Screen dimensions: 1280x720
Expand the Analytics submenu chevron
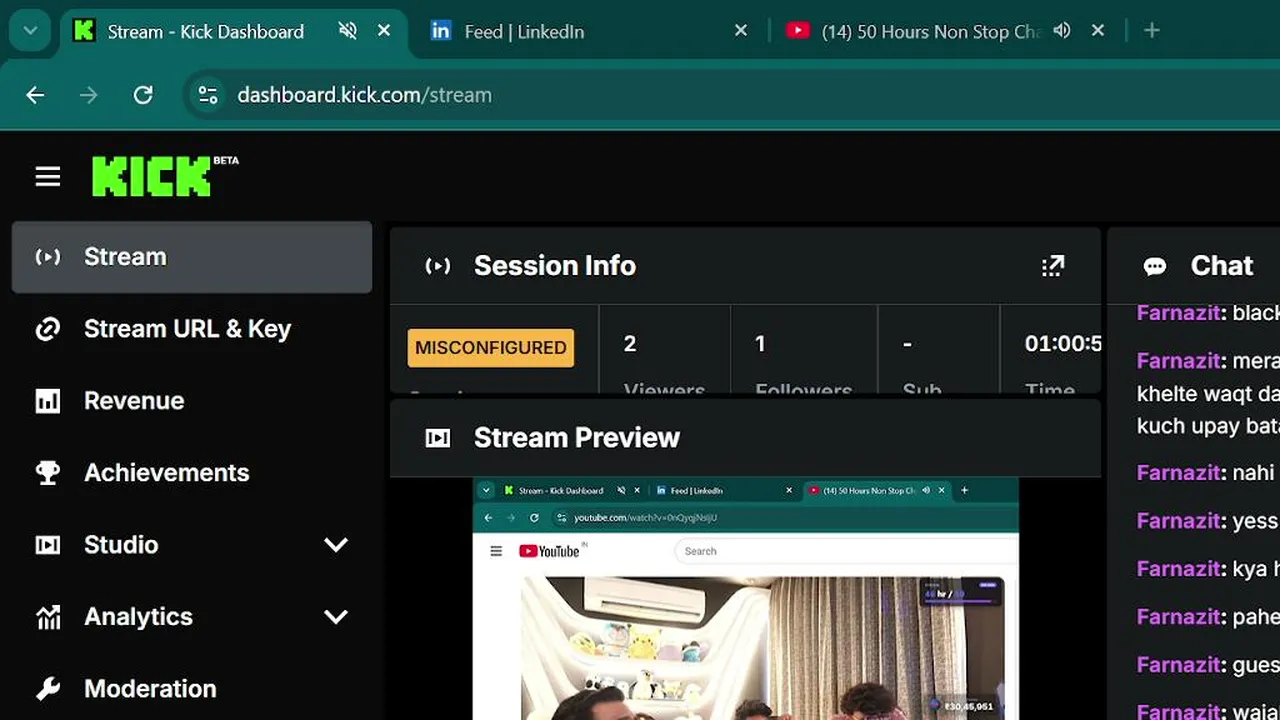click(336, 617)
